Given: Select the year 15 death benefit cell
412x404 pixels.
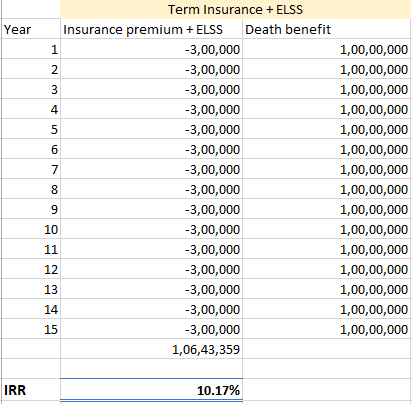Looking at the screenshot, I should coord(327,329).
